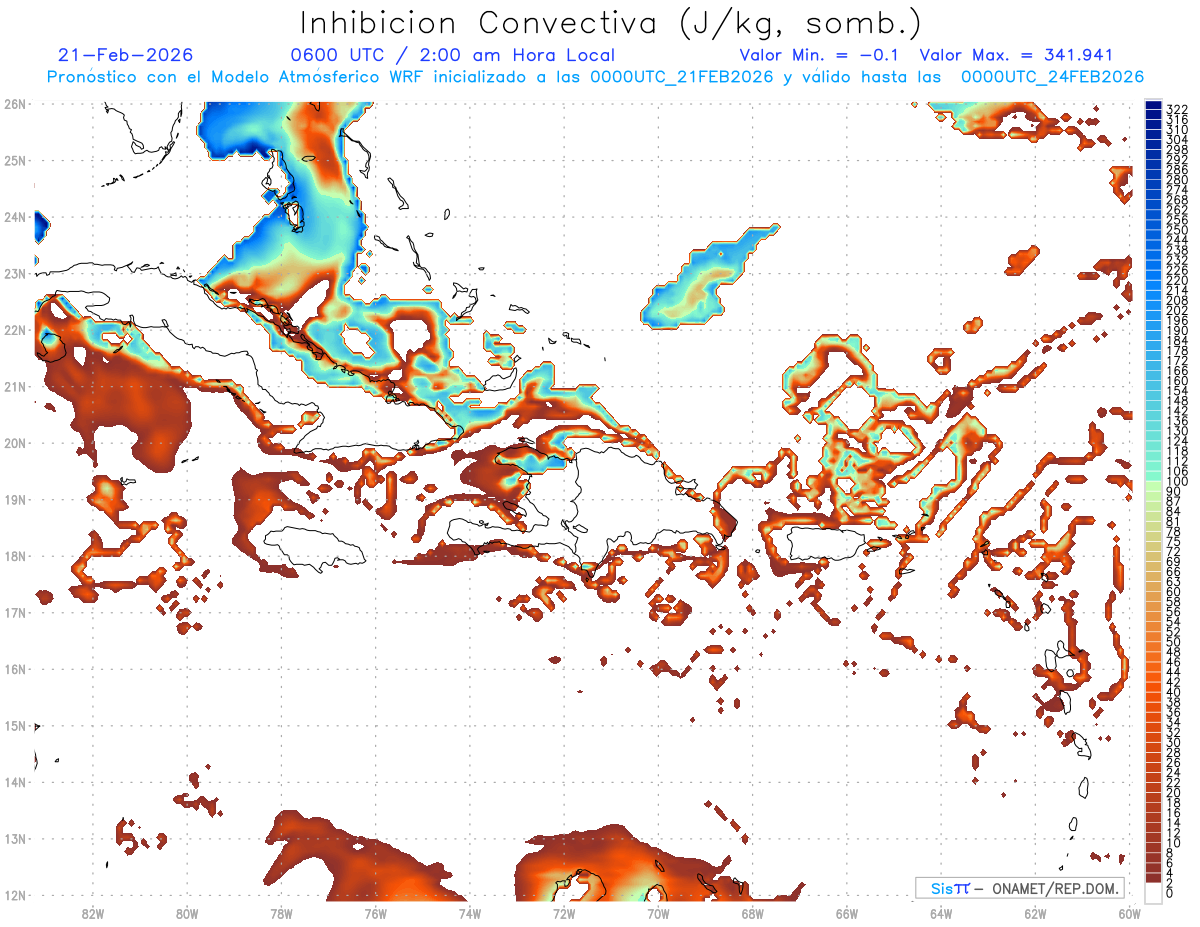Click the time "0600 UTC / 2:00 am Hora Local"
This screenshot has width=1200, height=927.
pos(452,55)
